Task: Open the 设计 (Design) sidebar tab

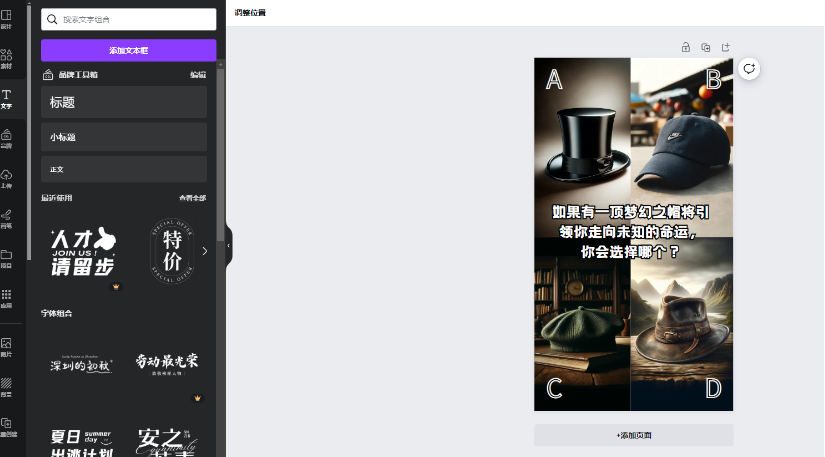Action: click(x=6, y=19)
